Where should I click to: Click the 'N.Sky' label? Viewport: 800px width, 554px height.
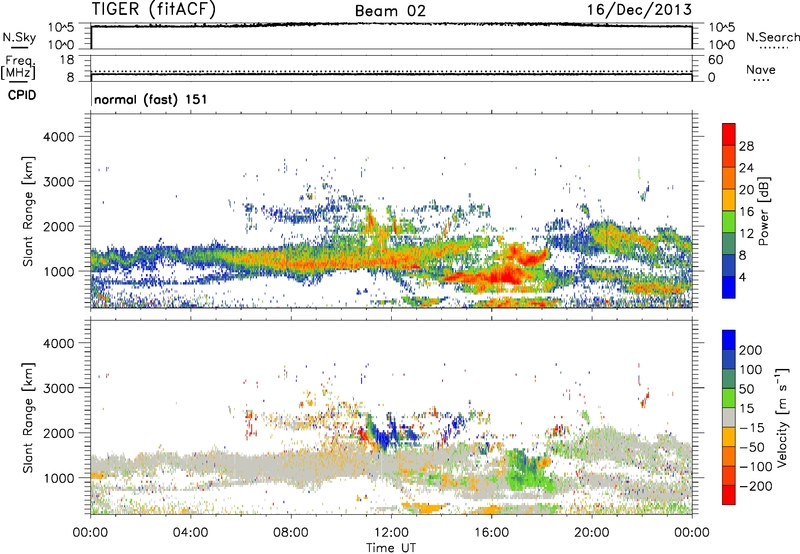(x=19, y=37)
